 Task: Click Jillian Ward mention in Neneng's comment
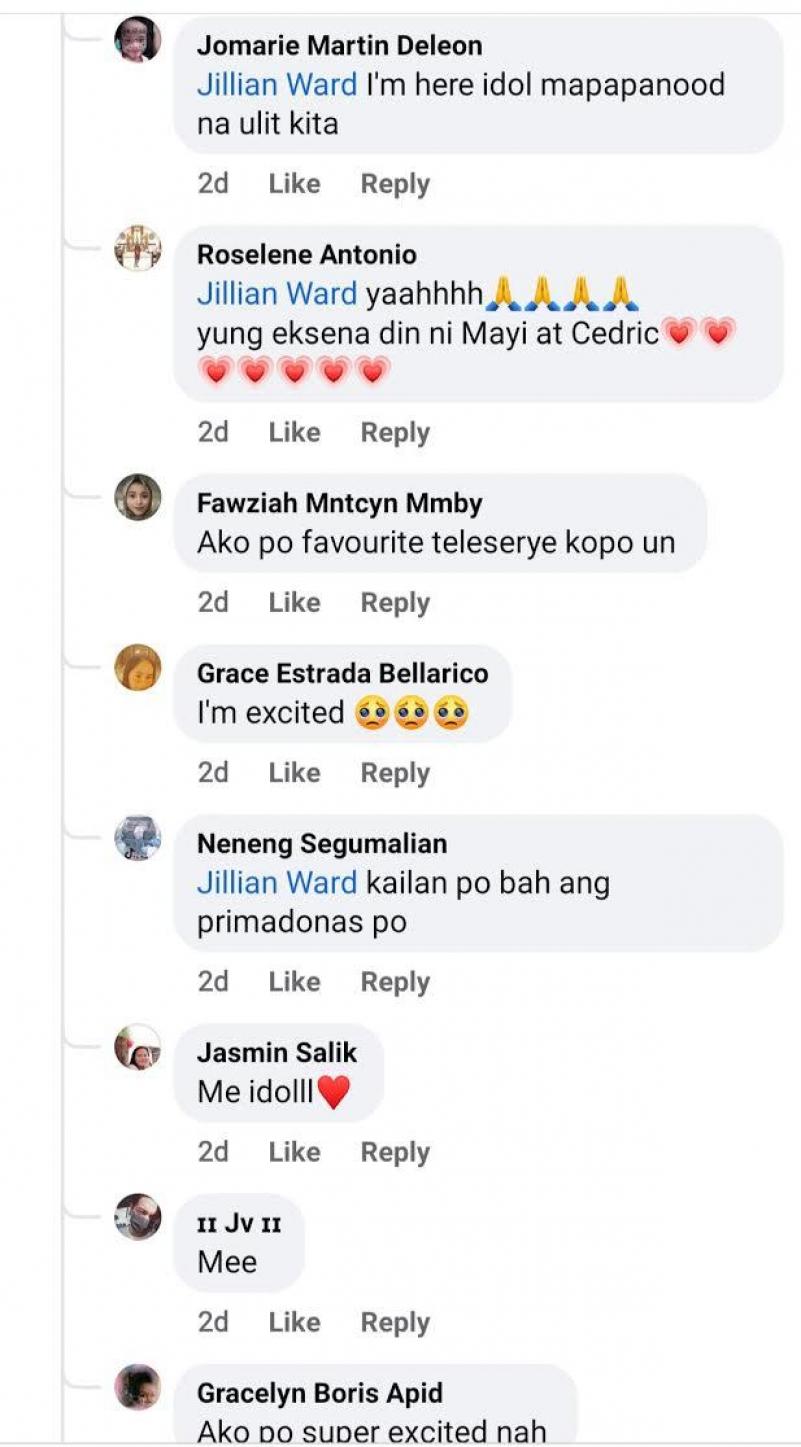pos(277,883)
